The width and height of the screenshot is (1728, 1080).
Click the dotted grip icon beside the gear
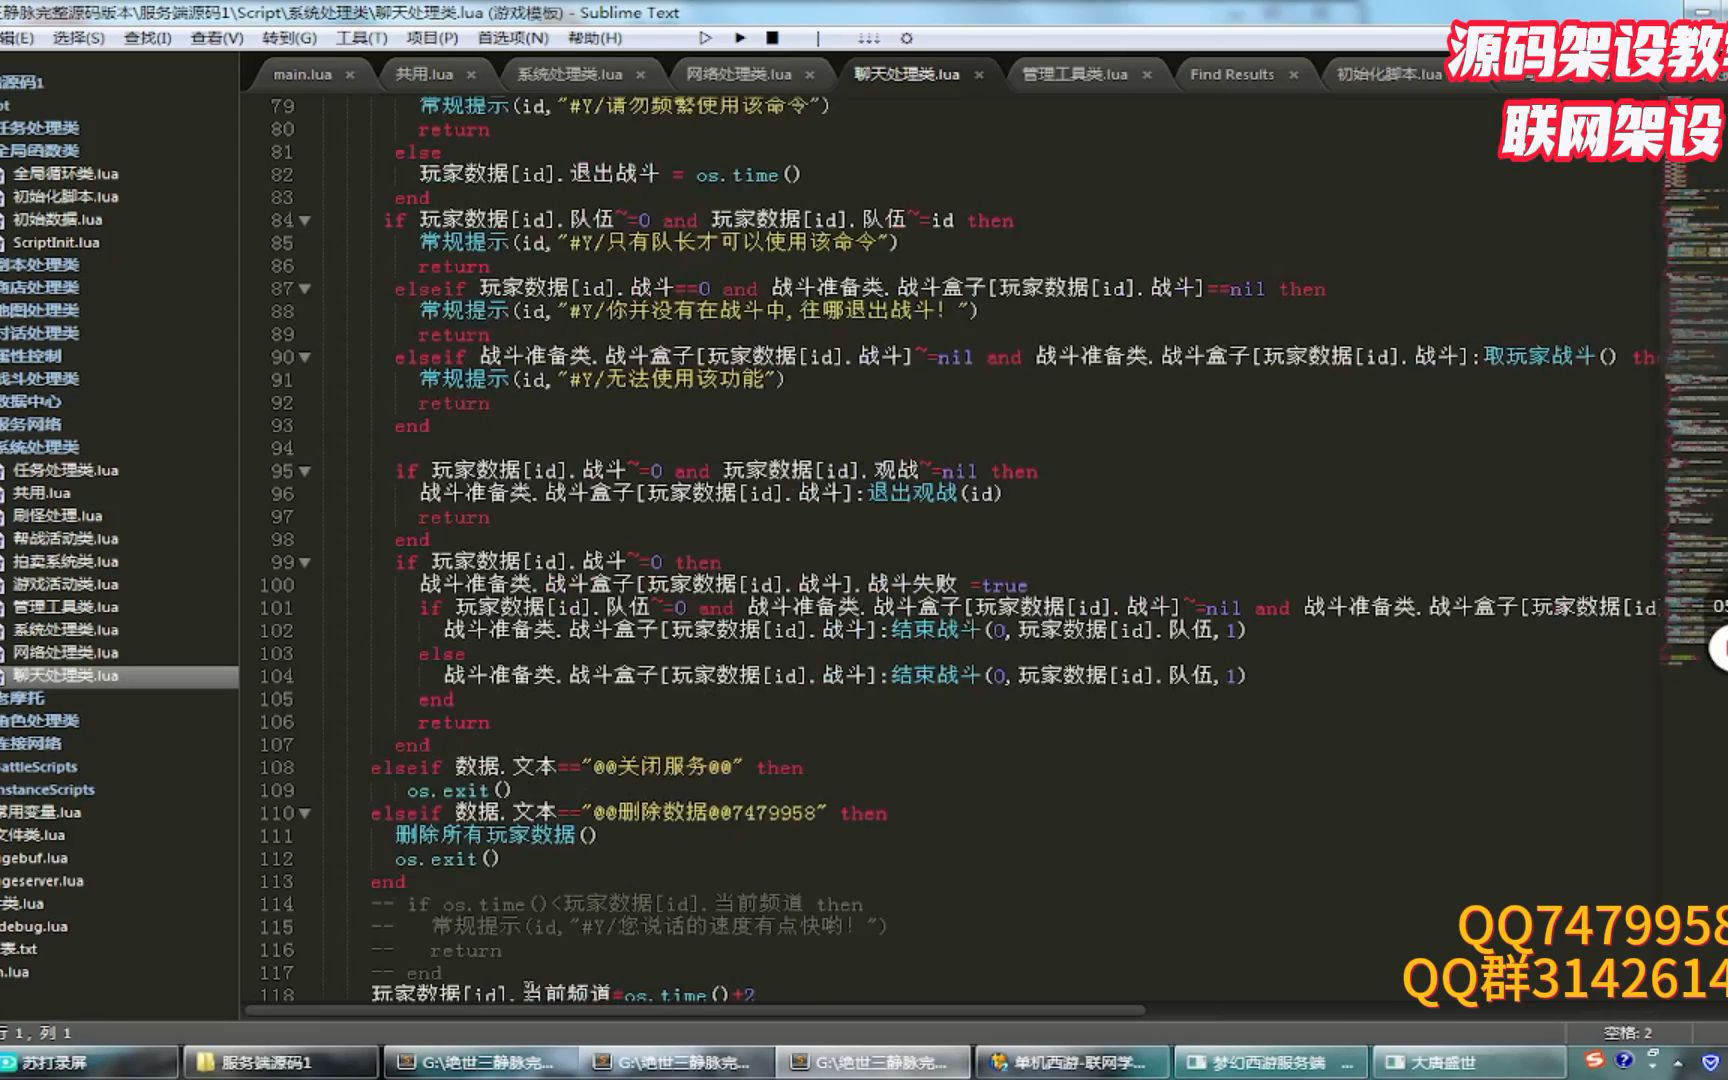pyautogui.click(x=869, y=38)
